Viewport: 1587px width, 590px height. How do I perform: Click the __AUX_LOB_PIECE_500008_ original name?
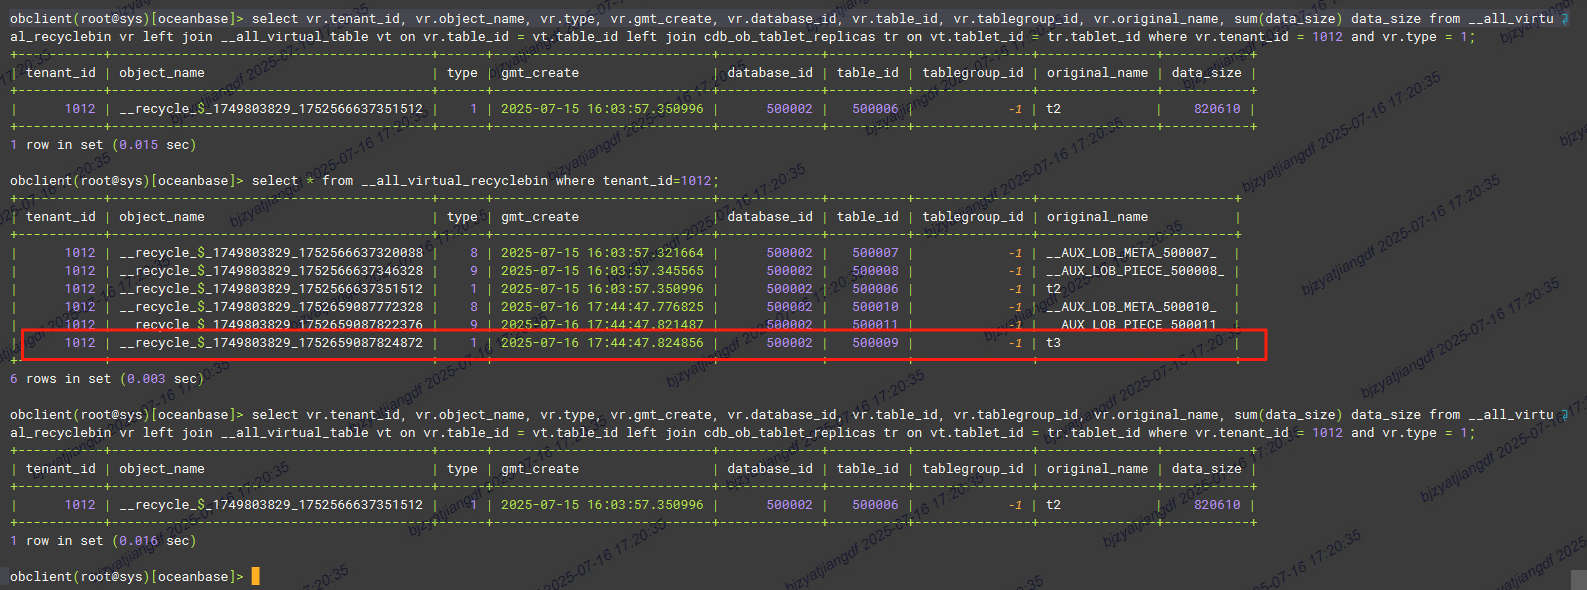[1135, 271]
